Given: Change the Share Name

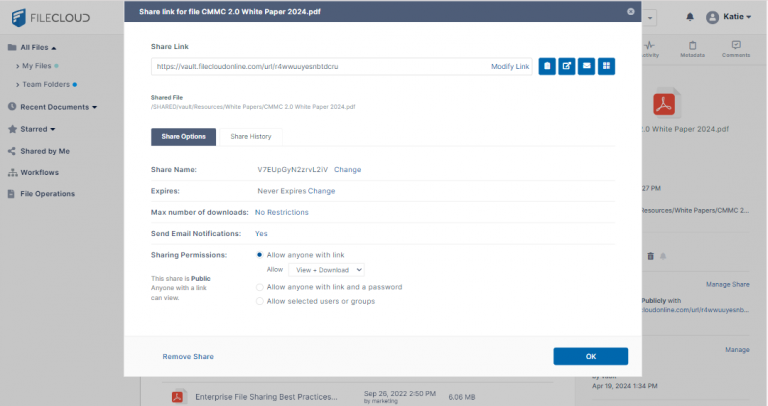Looking at the screenshot, I should pyautogui.click(x=347, y=169).
